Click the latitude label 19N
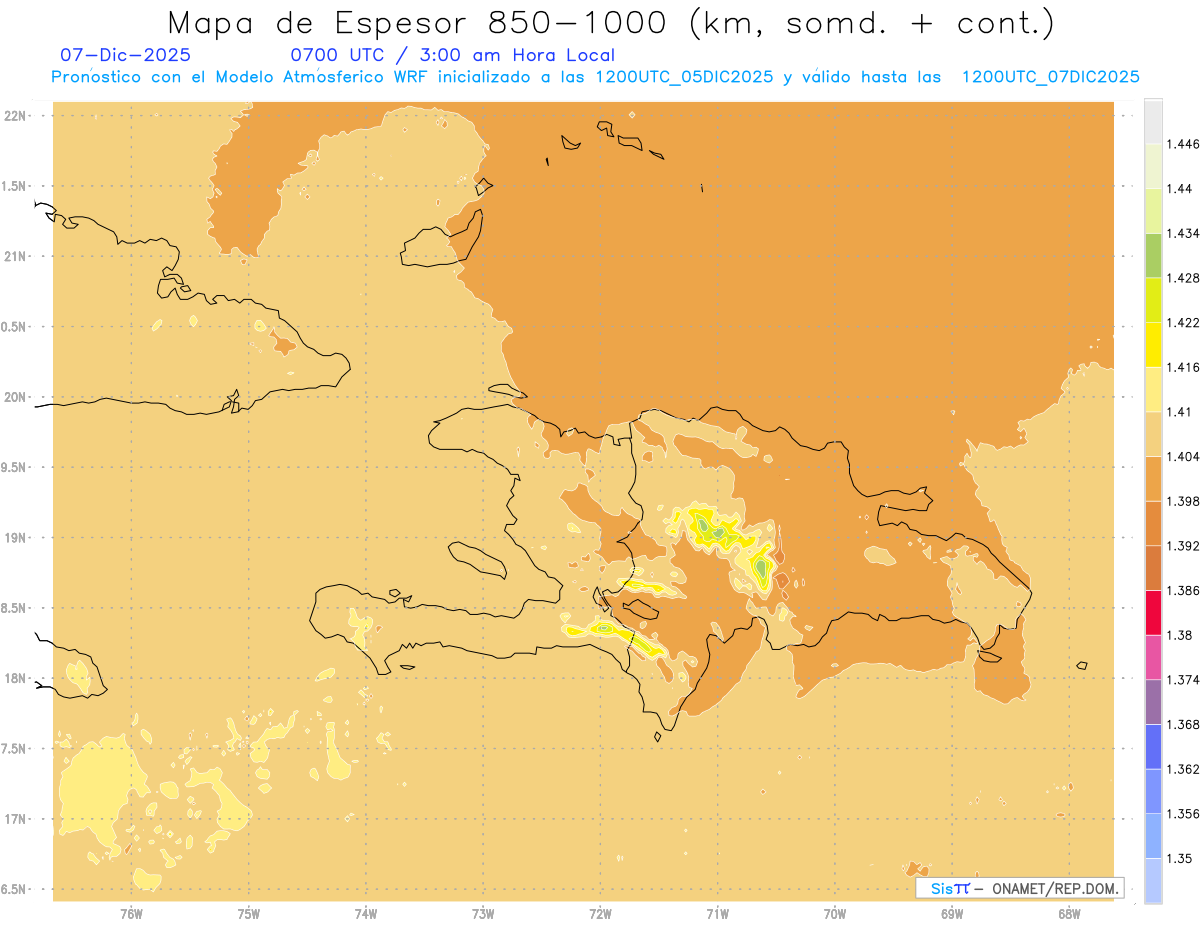 click(17, 538)
